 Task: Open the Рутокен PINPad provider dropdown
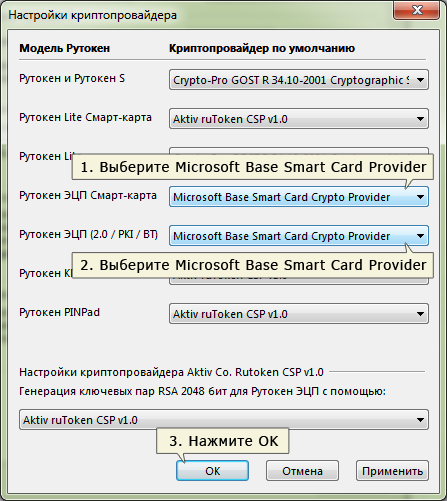point(299,314)
